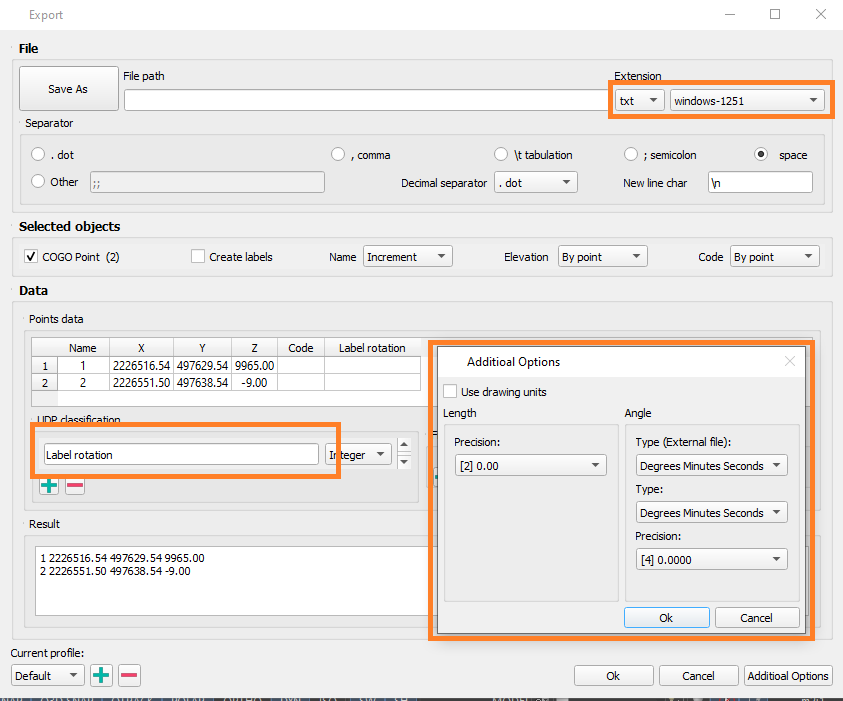Move UDP classification down with arrow
The image size is (843, 701).
tap(404, 462)
